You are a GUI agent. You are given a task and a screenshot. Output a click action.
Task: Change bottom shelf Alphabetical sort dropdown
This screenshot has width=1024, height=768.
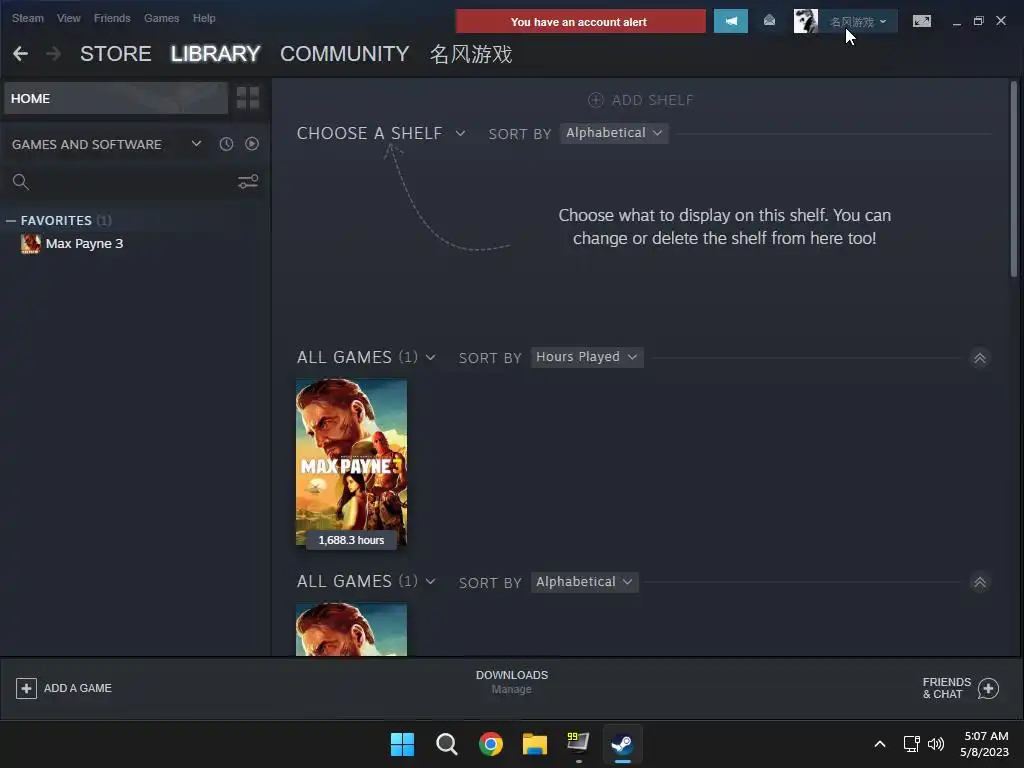584,582
